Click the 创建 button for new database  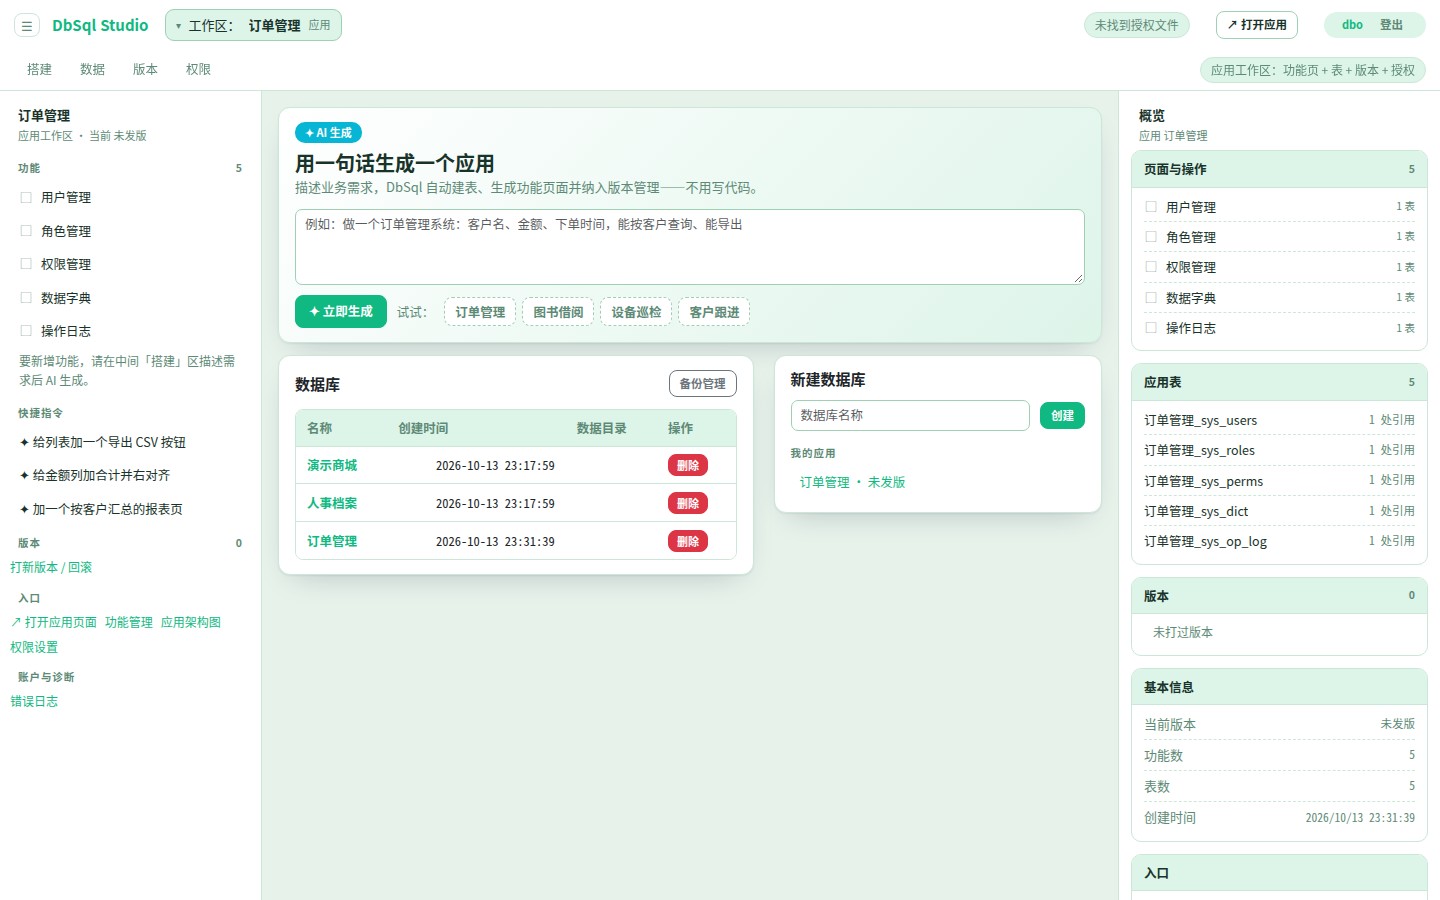coord(1062,415)
